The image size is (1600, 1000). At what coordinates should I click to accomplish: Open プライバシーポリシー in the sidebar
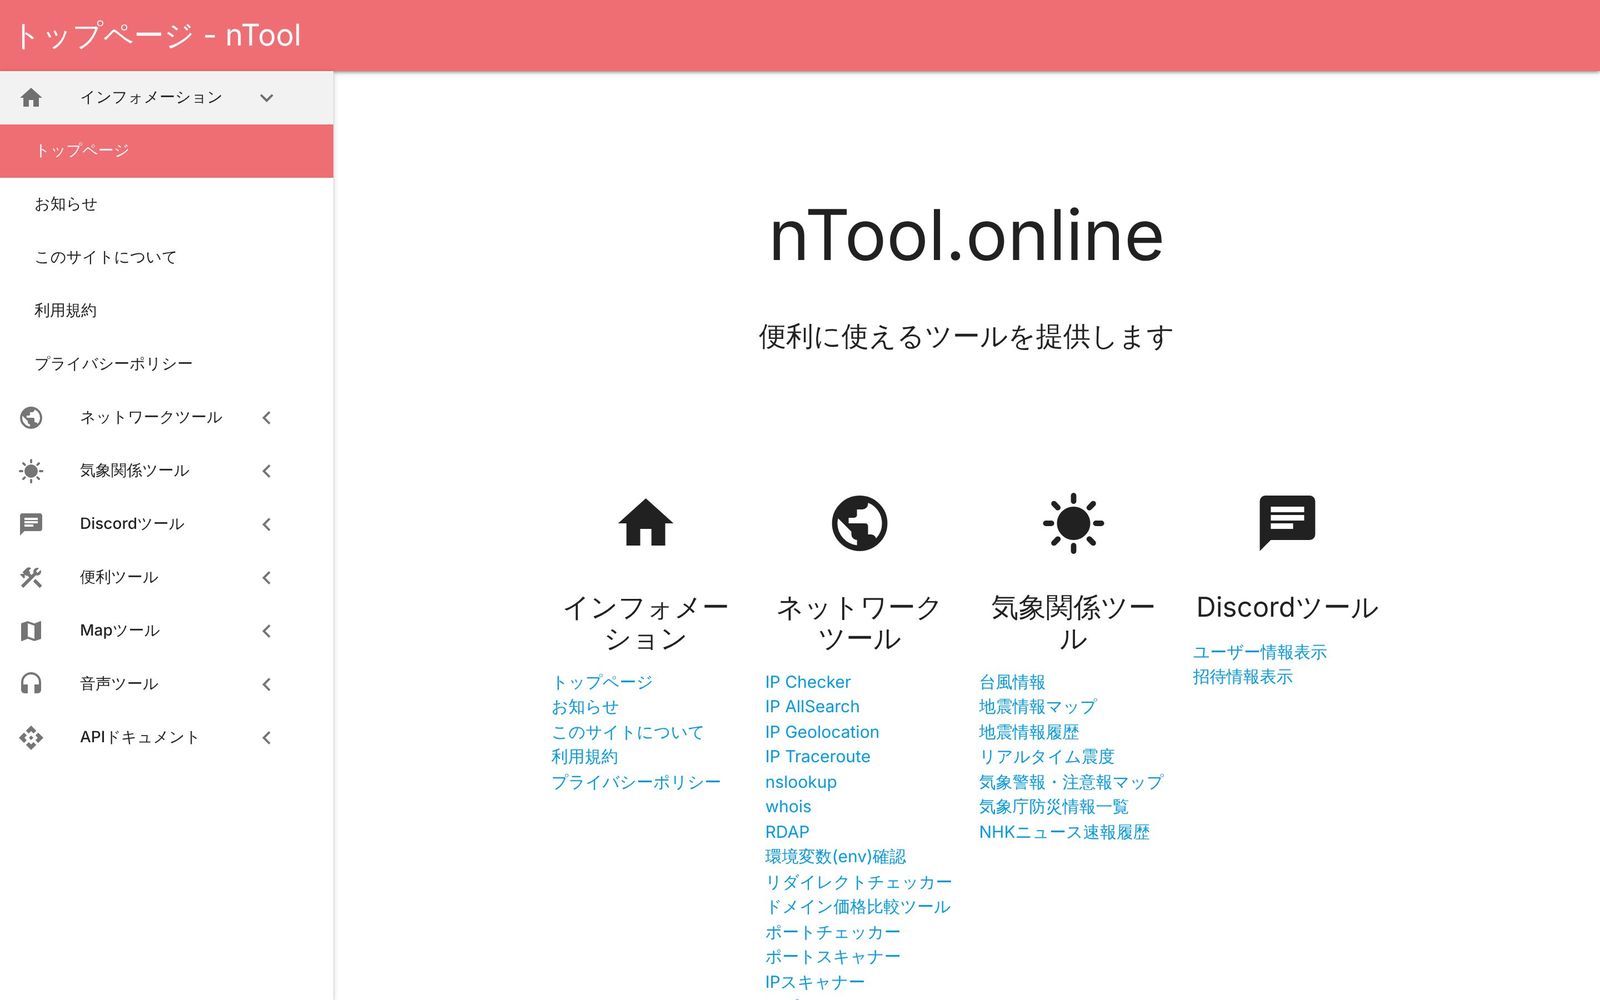[x=166, y=364]
